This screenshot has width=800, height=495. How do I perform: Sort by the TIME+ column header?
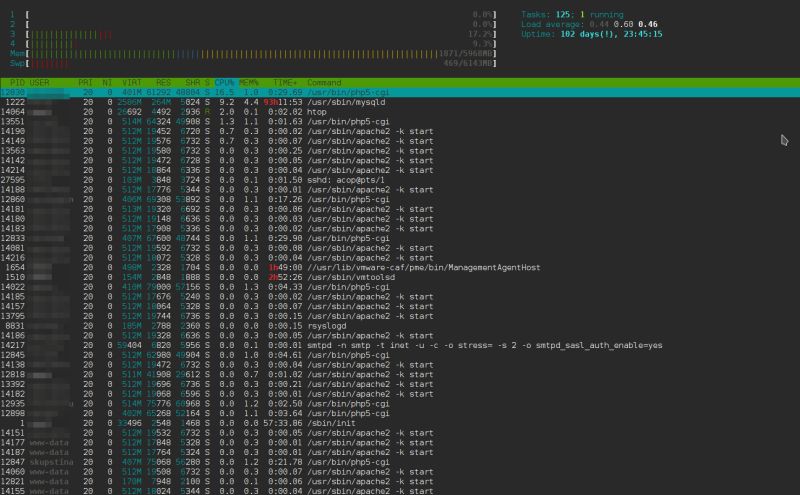(x=285, y=83)
